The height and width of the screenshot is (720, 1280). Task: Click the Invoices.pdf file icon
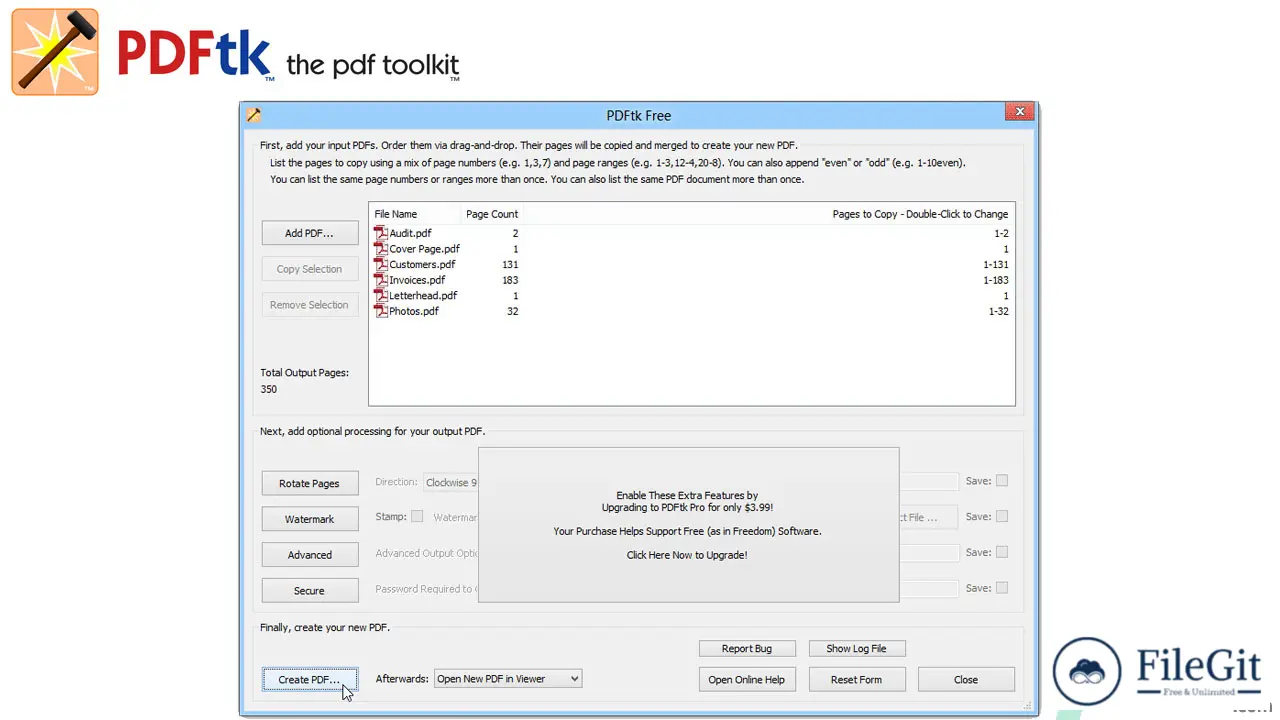pyautogui.click(x=381, y=280)
